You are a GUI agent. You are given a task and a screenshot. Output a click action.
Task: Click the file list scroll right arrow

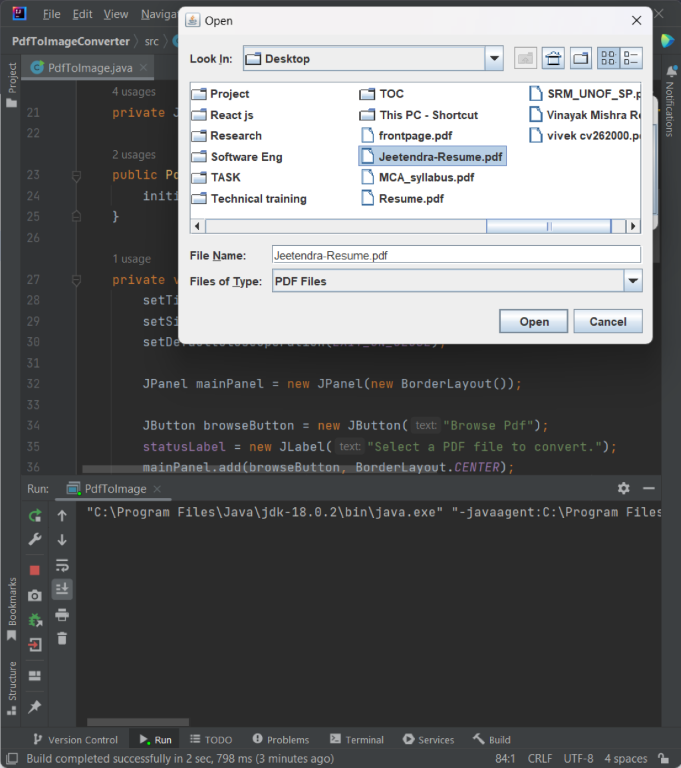tap(633, 226)
